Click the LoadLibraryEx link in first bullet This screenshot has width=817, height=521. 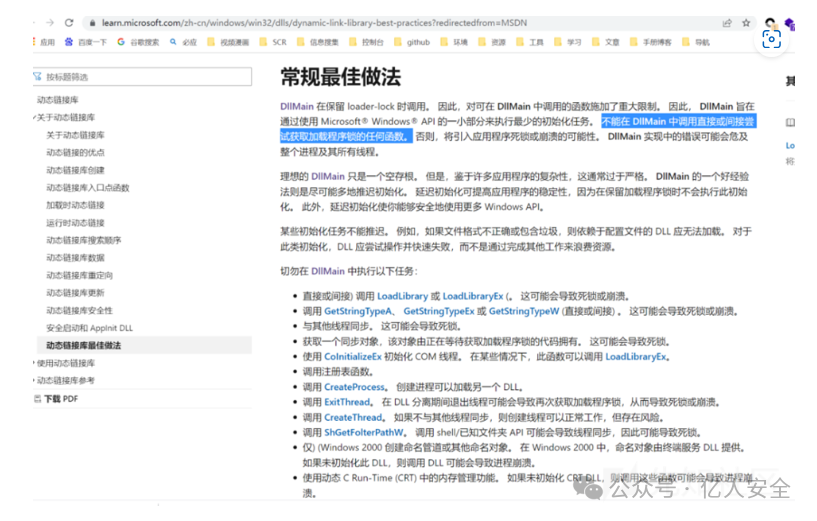coord(473,296)
